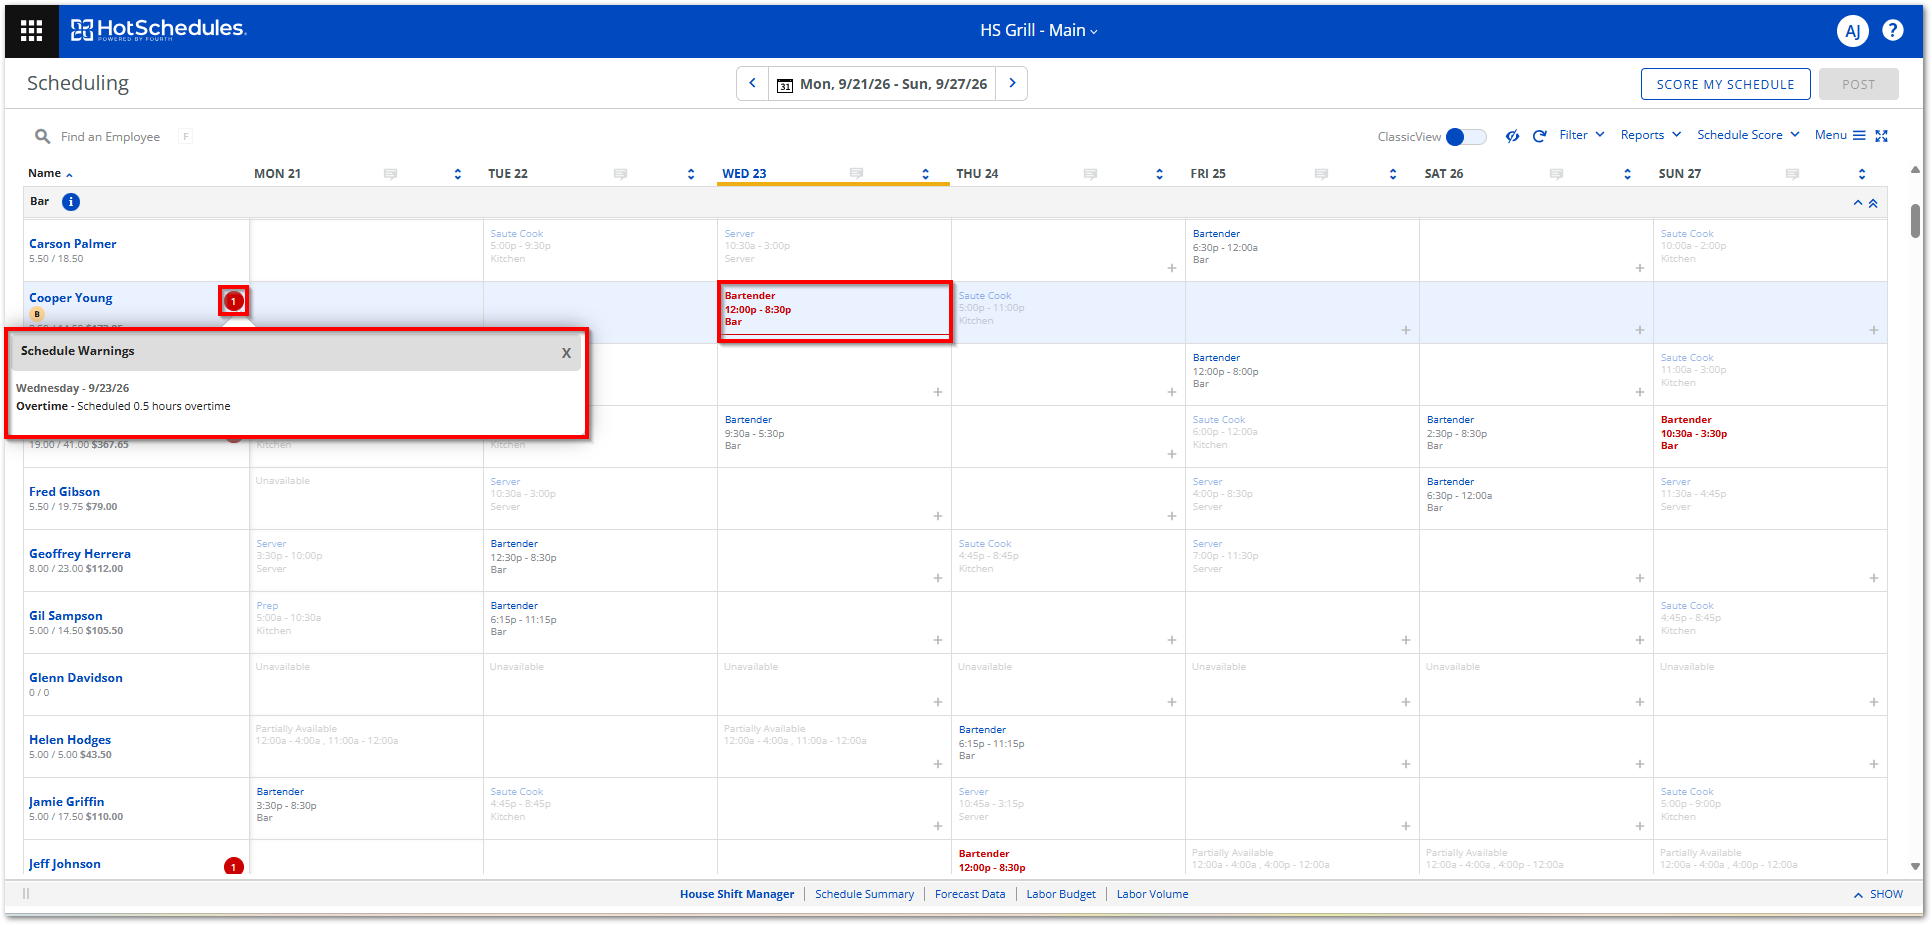Open the help question mark icon
The height and width of the screenshot is (925, 1932).
pos(1893,30)
